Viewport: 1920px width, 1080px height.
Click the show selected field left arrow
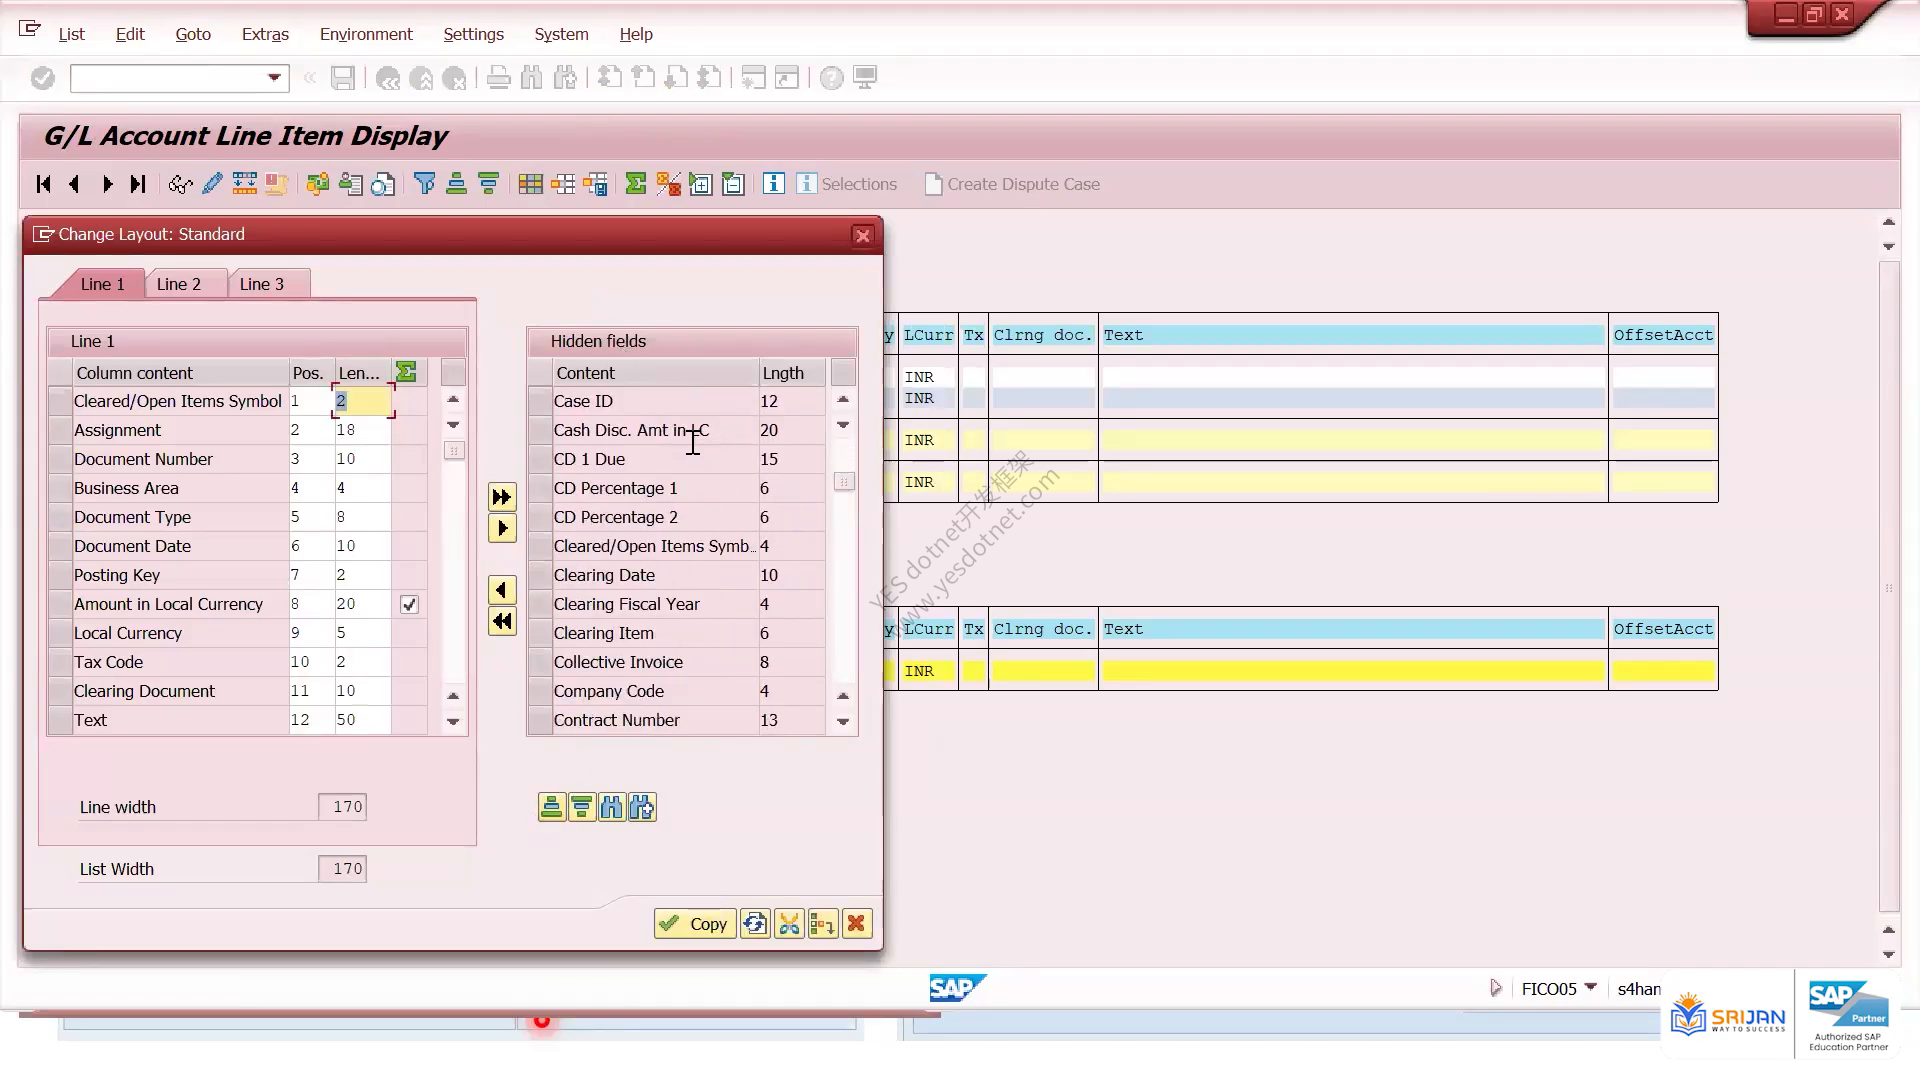(x=502, y=590)
